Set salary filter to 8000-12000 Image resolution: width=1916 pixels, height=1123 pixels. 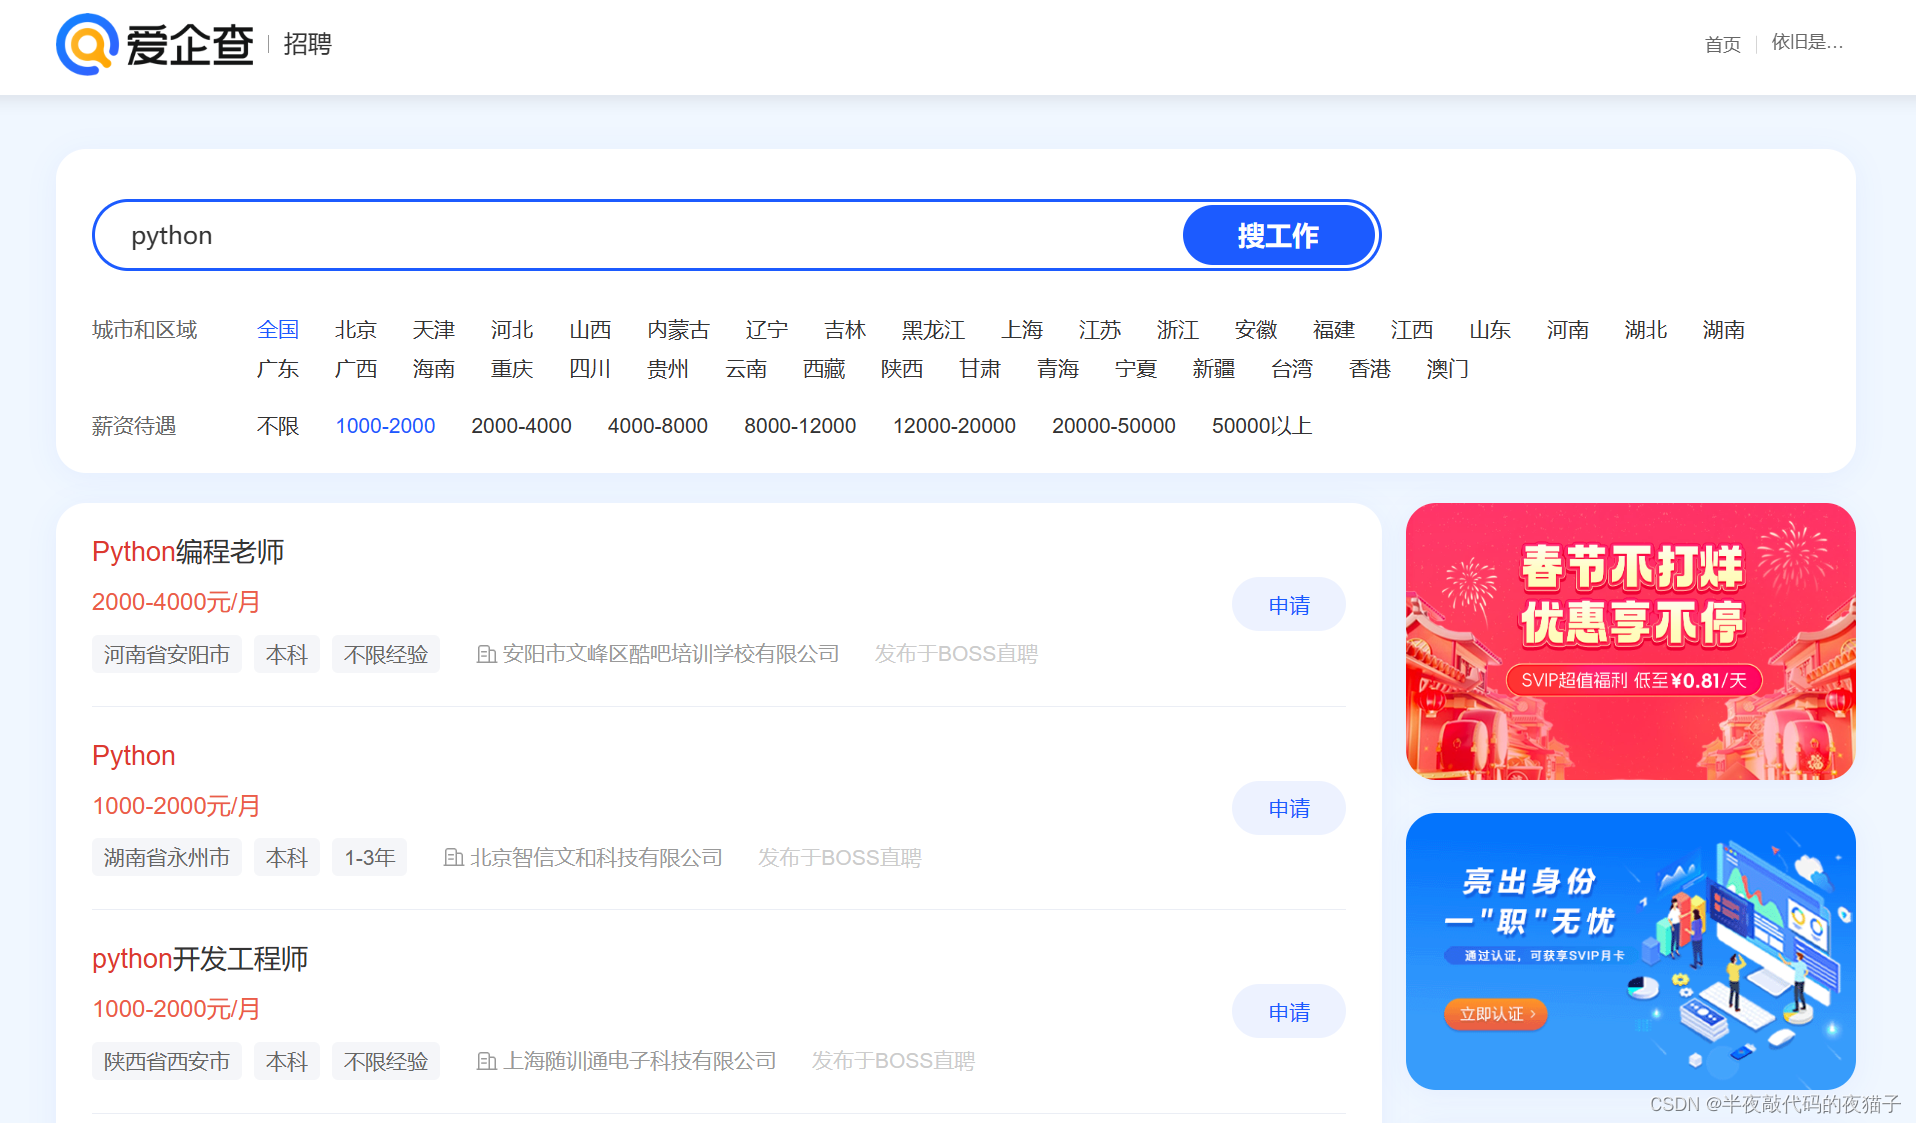pos(800,426)
